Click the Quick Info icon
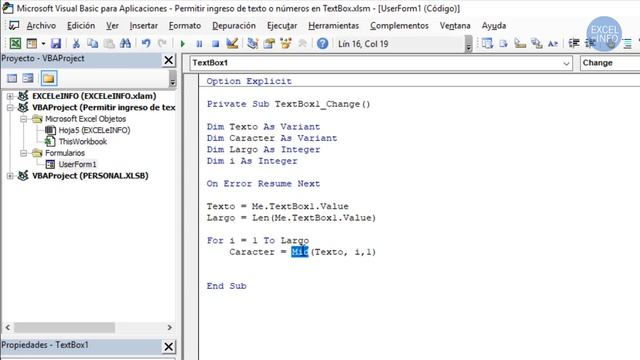This screenshot has height=360, width=640. click(520, 43)
